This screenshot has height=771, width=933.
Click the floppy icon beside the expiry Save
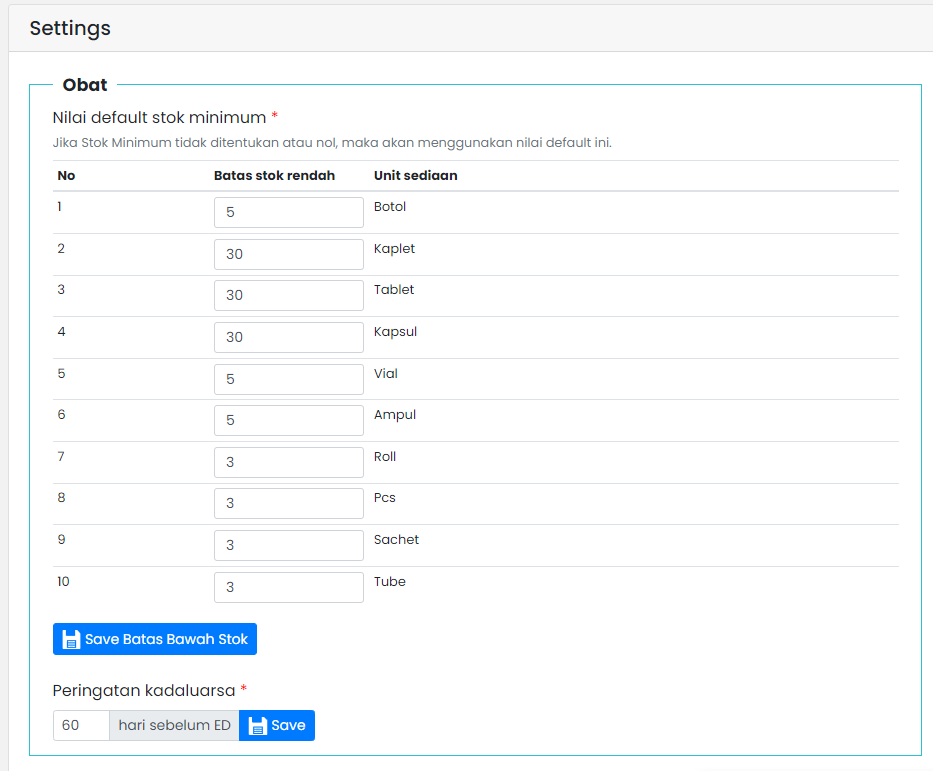coord(257,726)
